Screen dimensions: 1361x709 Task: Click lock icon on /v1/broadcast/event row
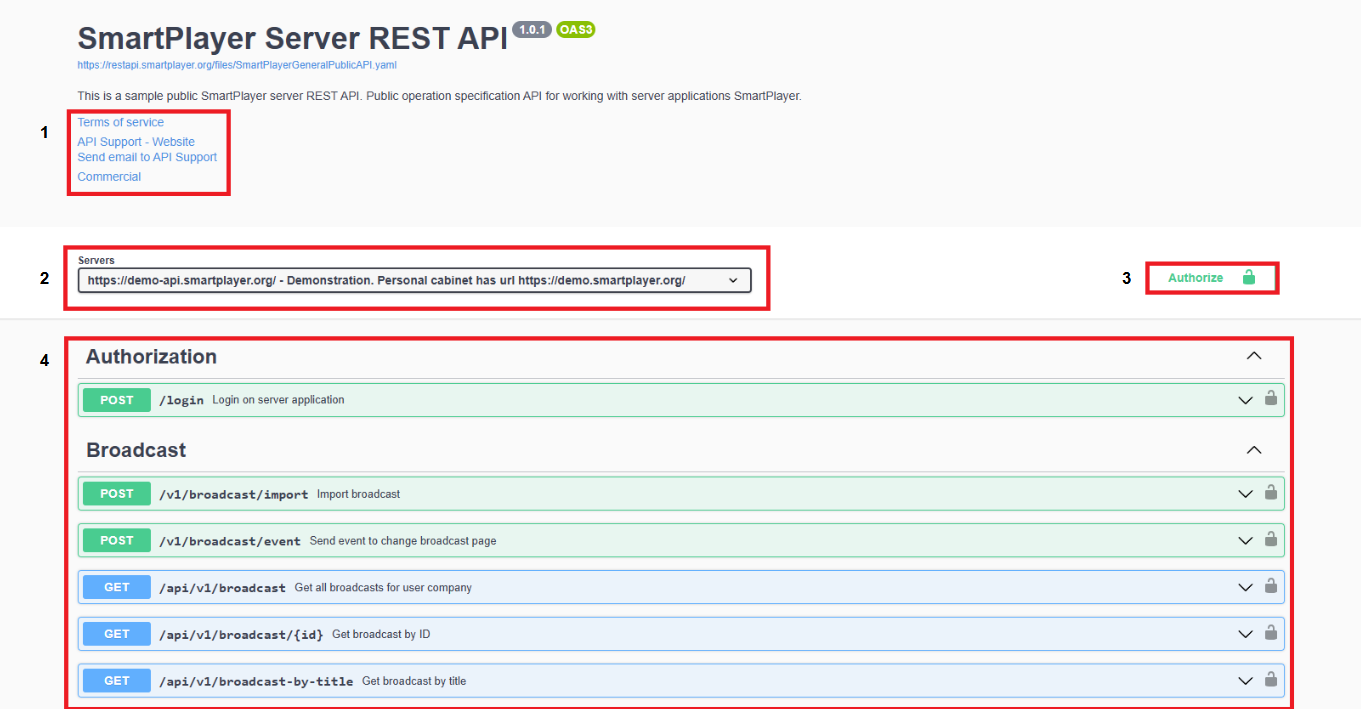(1270, 539)
